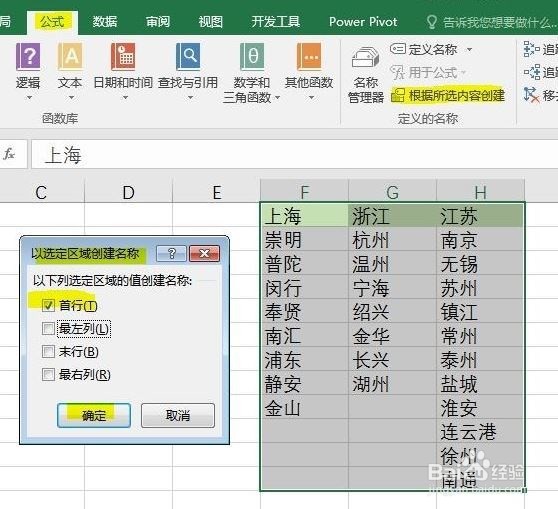The image size is (558, 509).
Task: Select cell containing 浙江
Action: (393, 215)
